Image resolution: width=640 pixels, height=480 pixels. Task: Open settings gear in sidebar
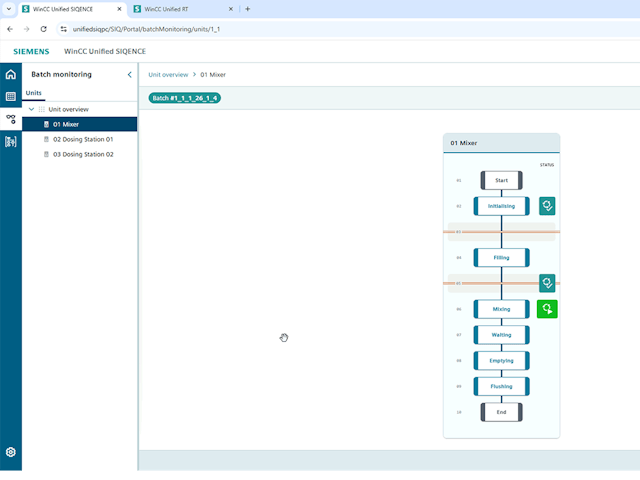point(11,452)
